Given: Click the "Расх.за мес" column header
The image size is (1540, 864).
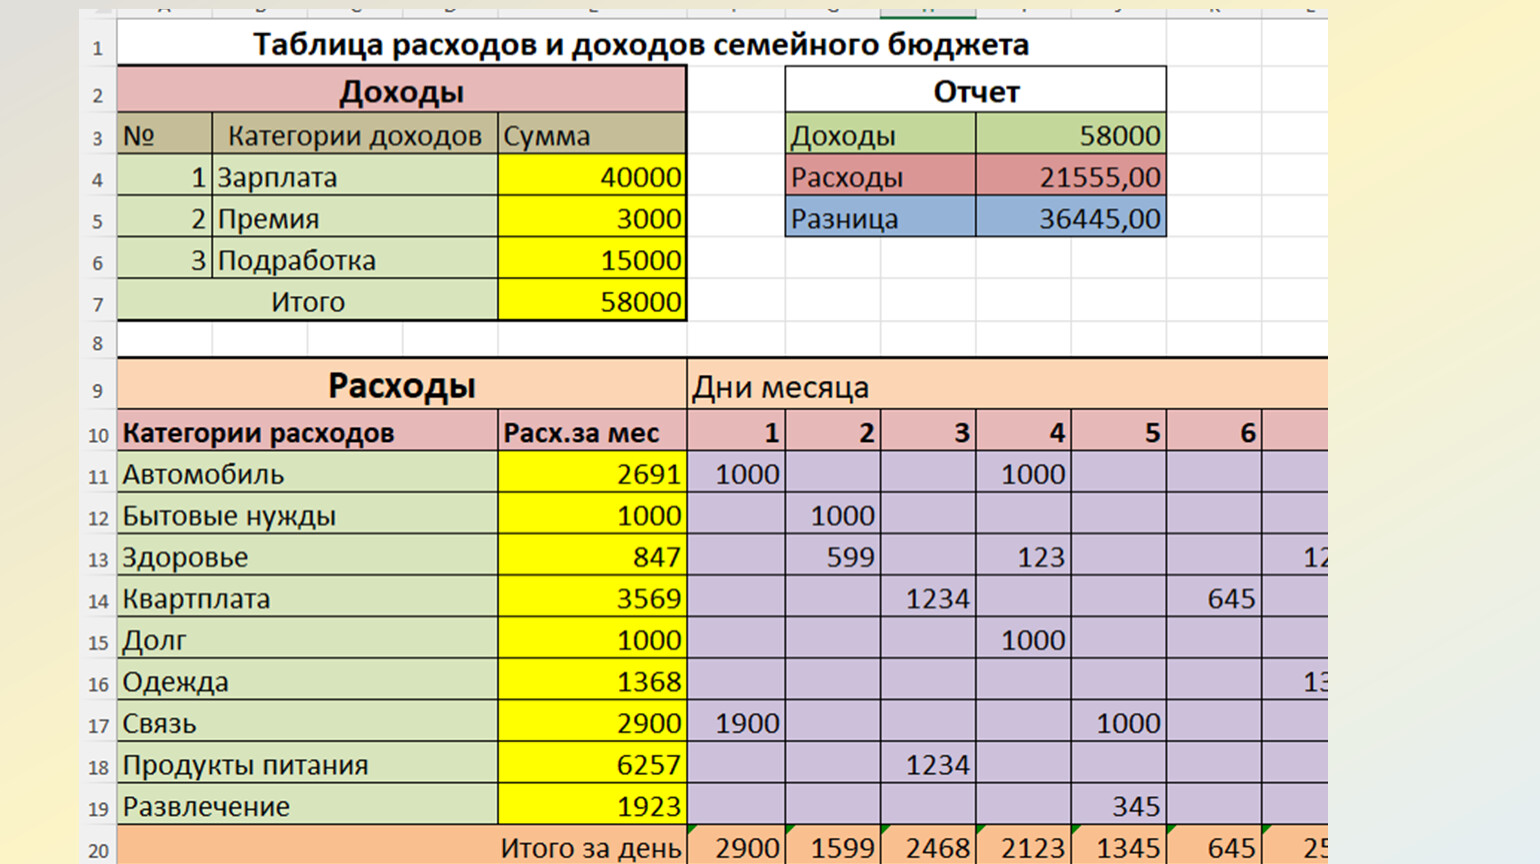Looking at the screenshot, I should click(x=592, y=433).
